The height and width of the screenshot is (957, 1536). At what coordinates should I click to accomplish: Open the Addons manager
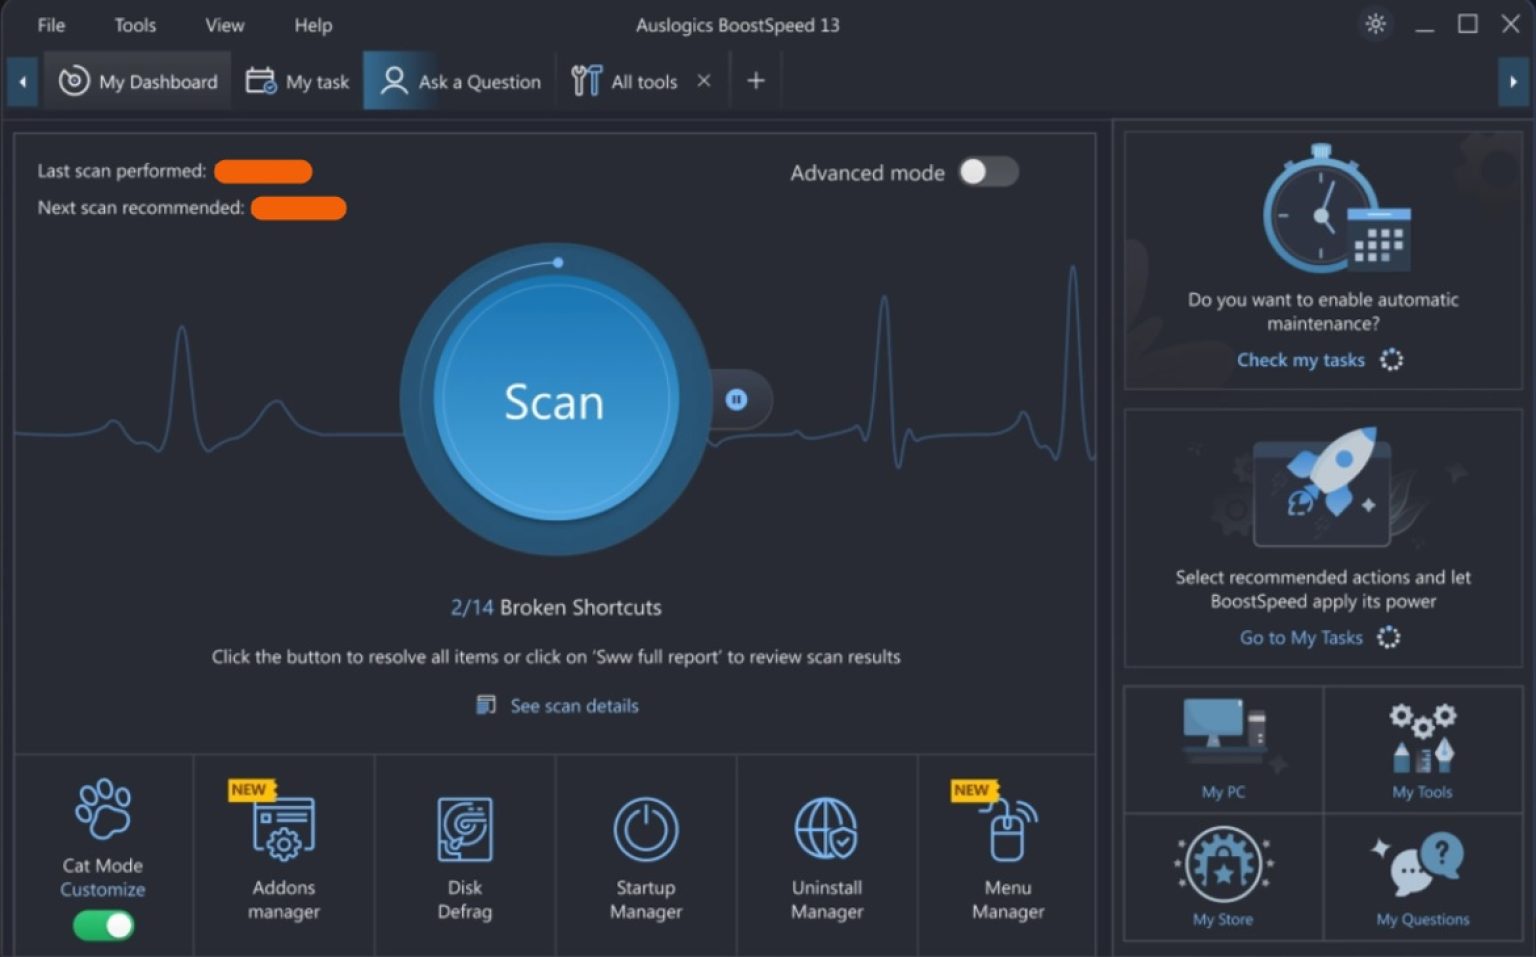tap(283, 855)
